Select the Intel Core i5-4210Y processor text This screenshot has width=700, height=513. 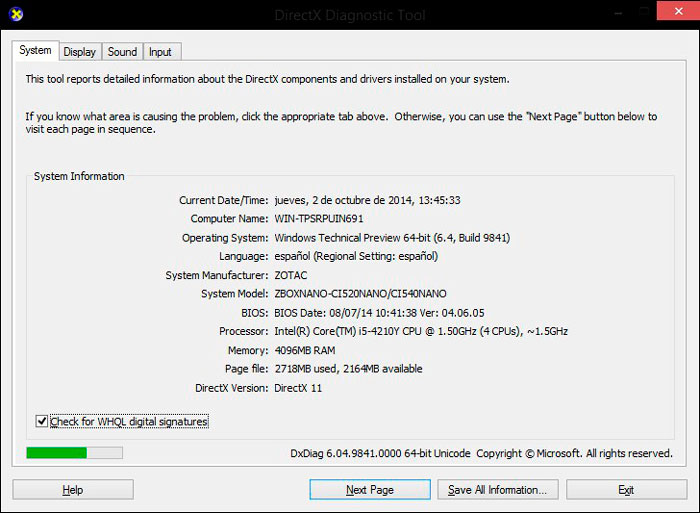click(x=420, y=331)
